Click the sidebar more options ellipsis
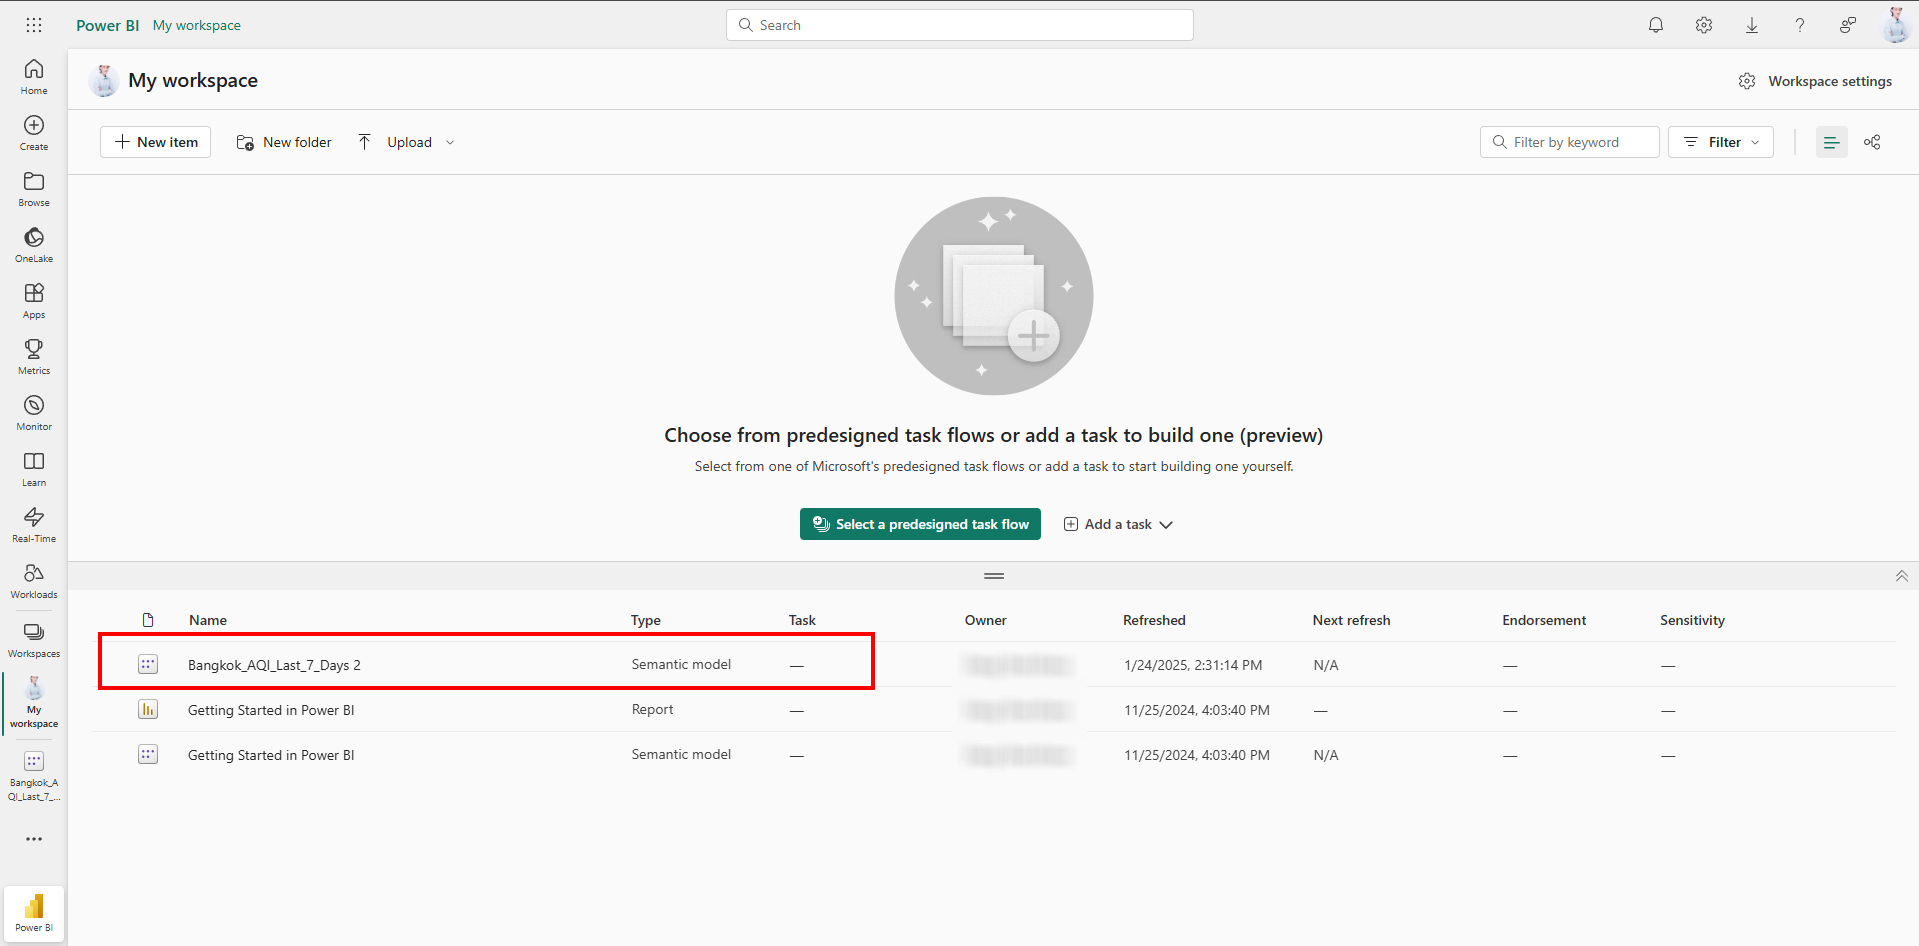The width and height of the screenshot is (1919, 946). 34,839
